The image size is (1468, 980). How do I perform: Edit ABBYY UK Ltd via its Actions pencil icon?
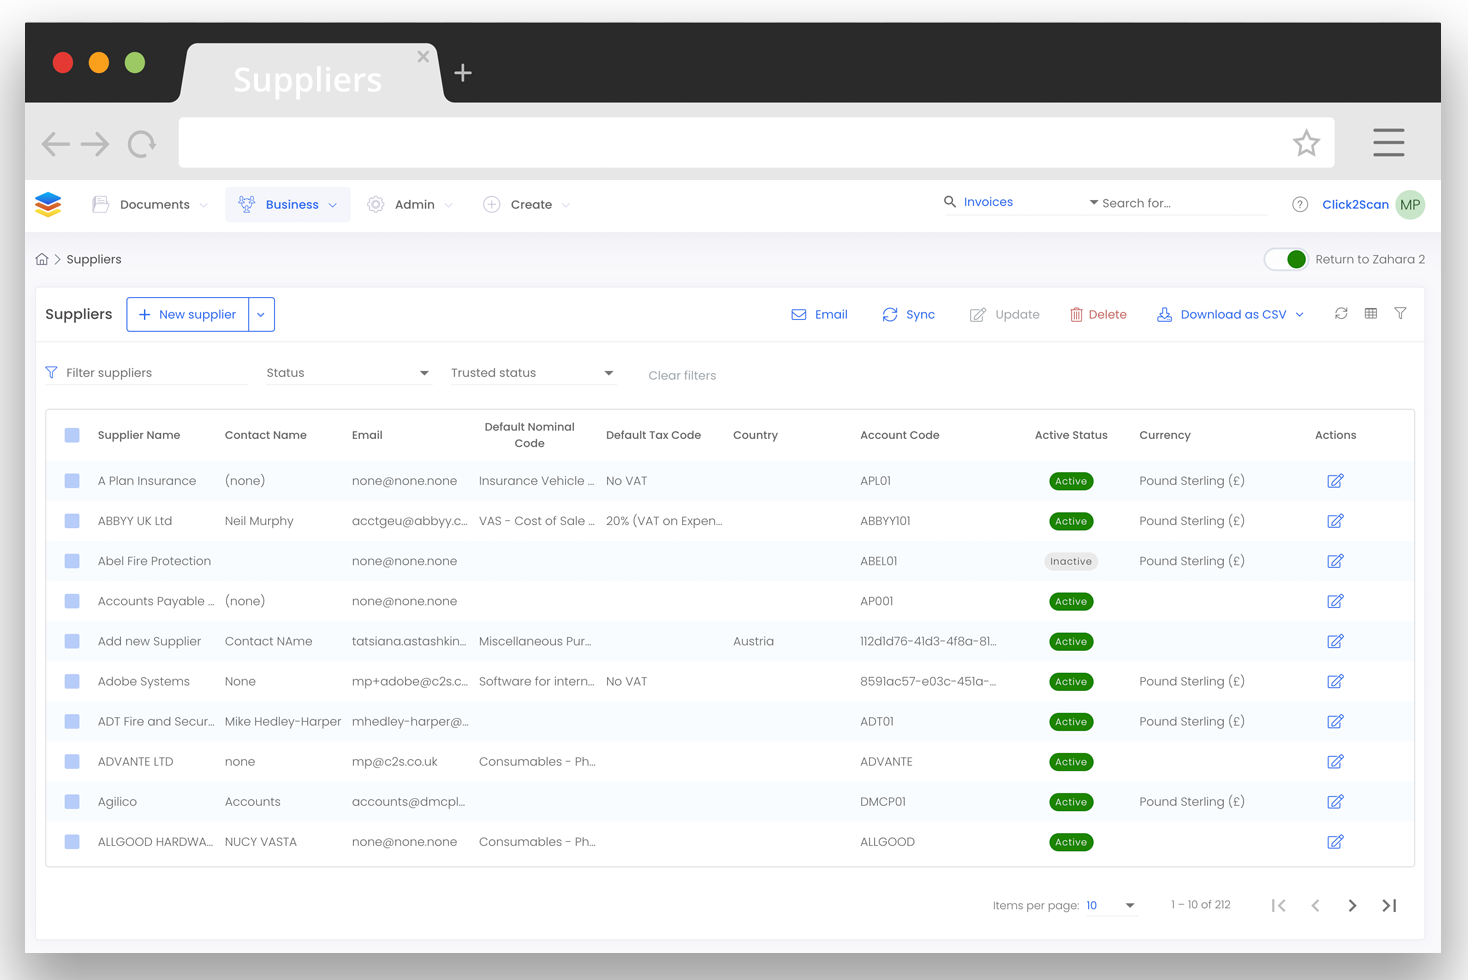(1335, 520)
